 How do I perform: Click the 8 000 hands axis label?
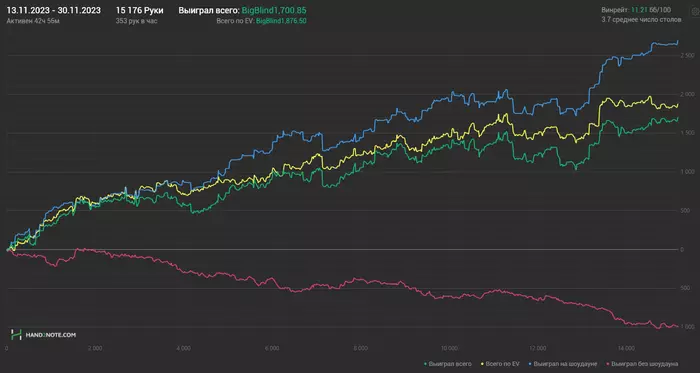pyautogui.click(x=361, y=348)
